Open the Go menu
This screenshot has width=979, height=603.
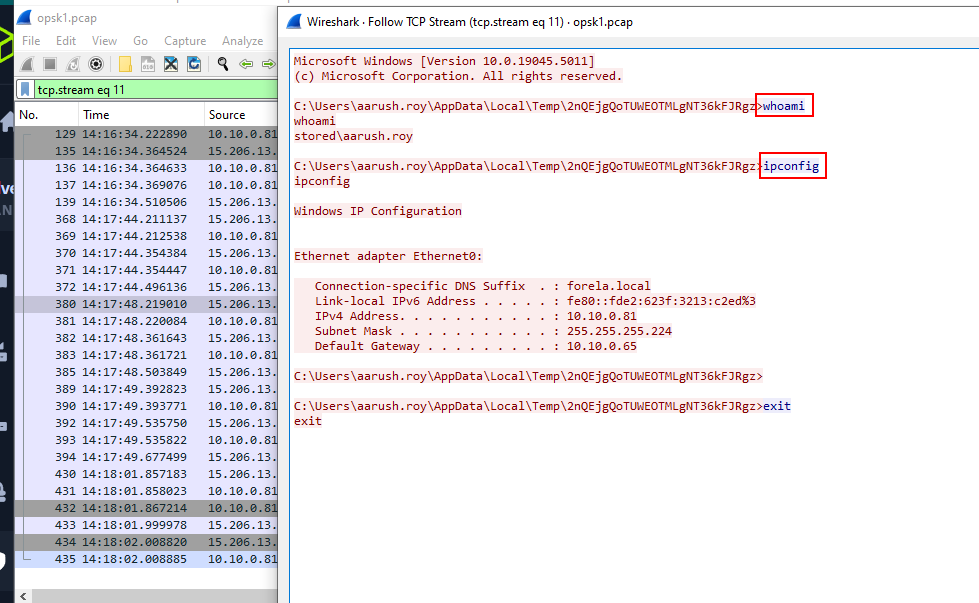(140, 41)
